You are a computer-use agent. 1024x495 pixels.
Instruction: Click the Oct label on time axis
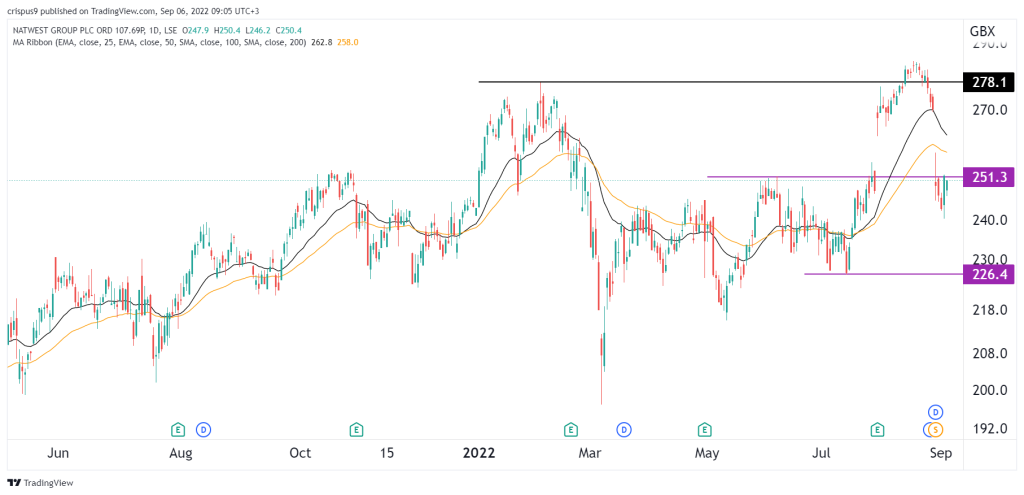point(300,453)
